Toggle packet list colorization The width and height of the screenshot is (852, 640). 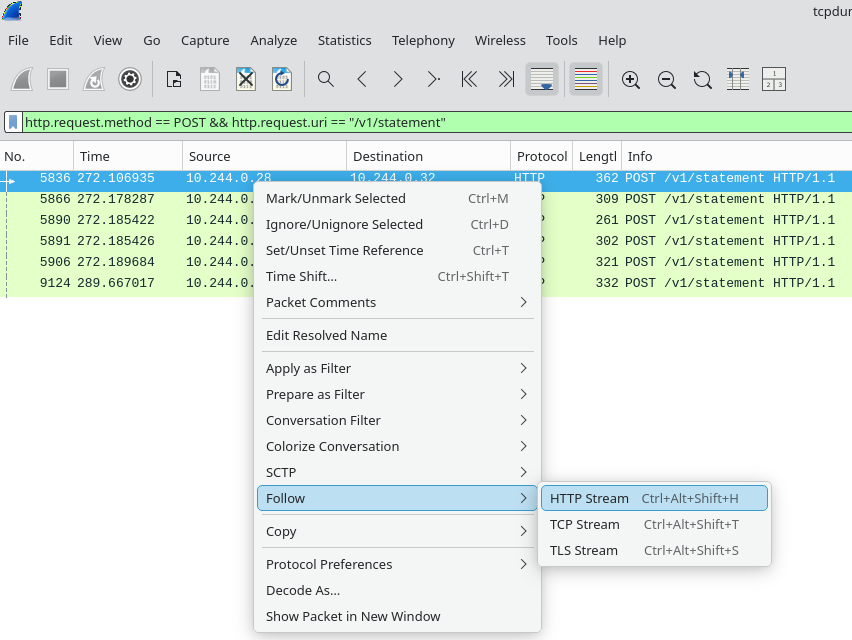point(586,79)
